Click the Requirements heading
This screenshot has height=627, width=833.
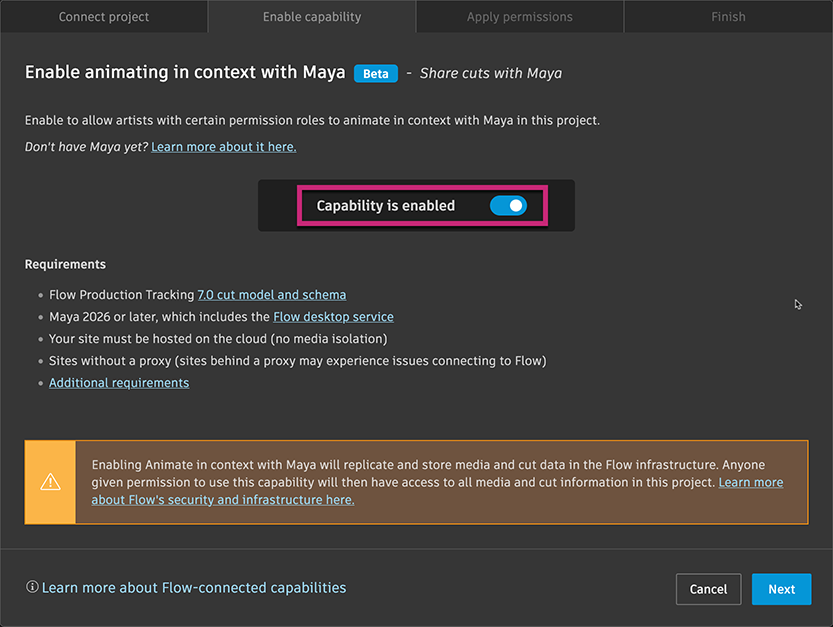[x=65, y=265]
